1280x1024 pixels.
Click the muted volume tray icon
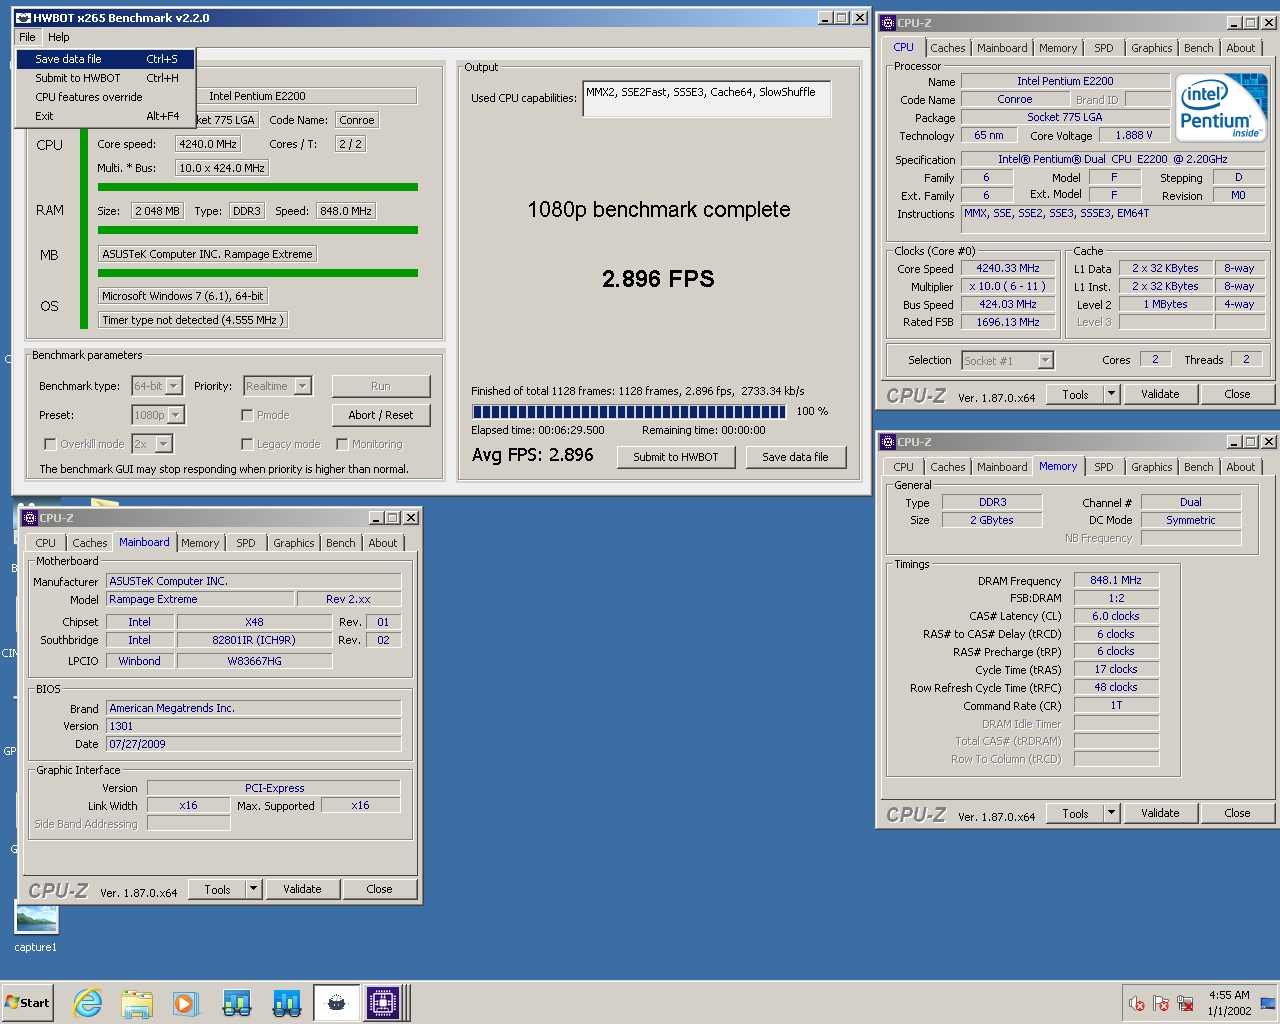(x=1137, y=1003)
